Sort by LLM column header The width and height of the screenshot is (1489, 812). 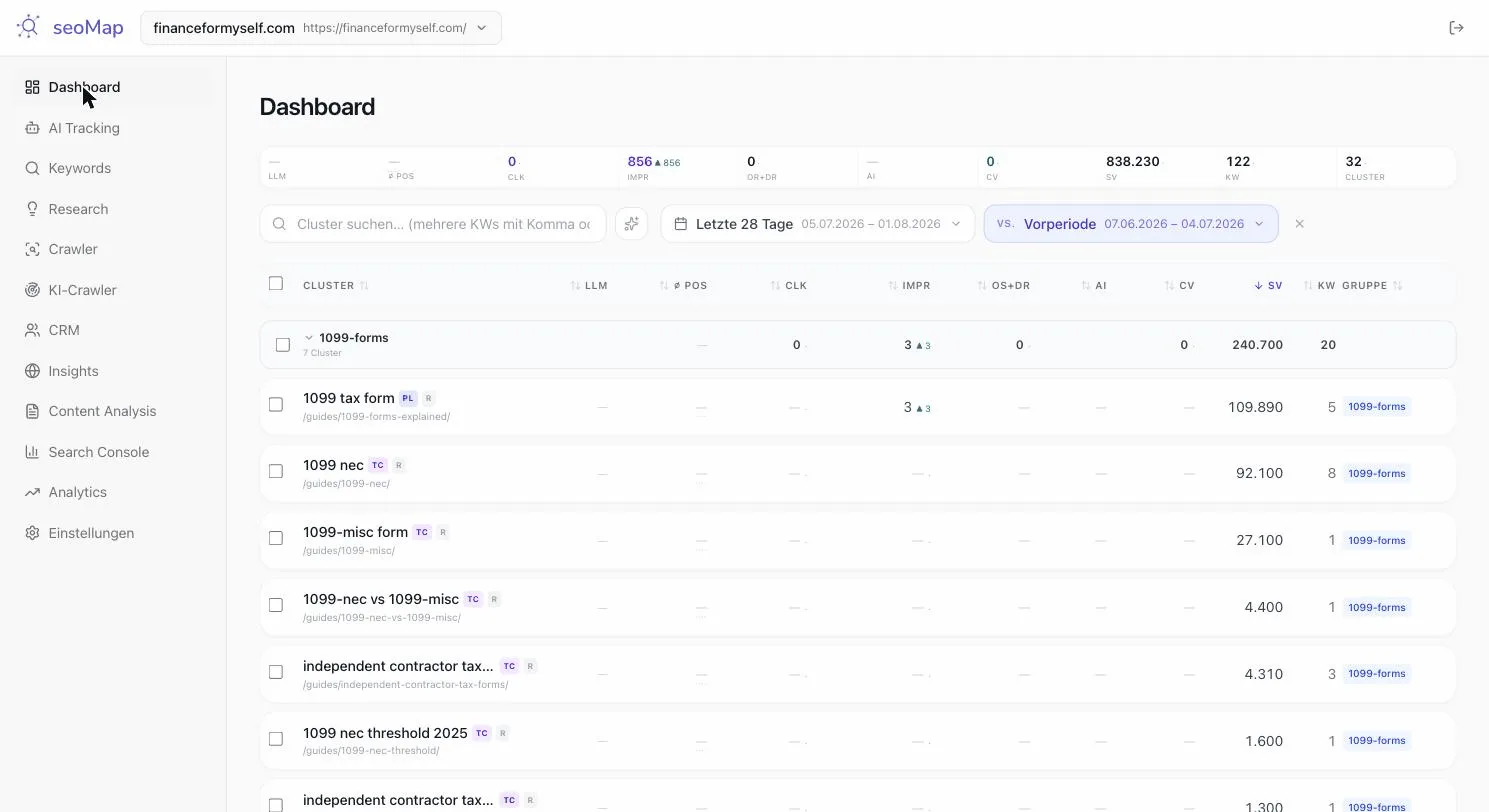(x=590, y=286)
